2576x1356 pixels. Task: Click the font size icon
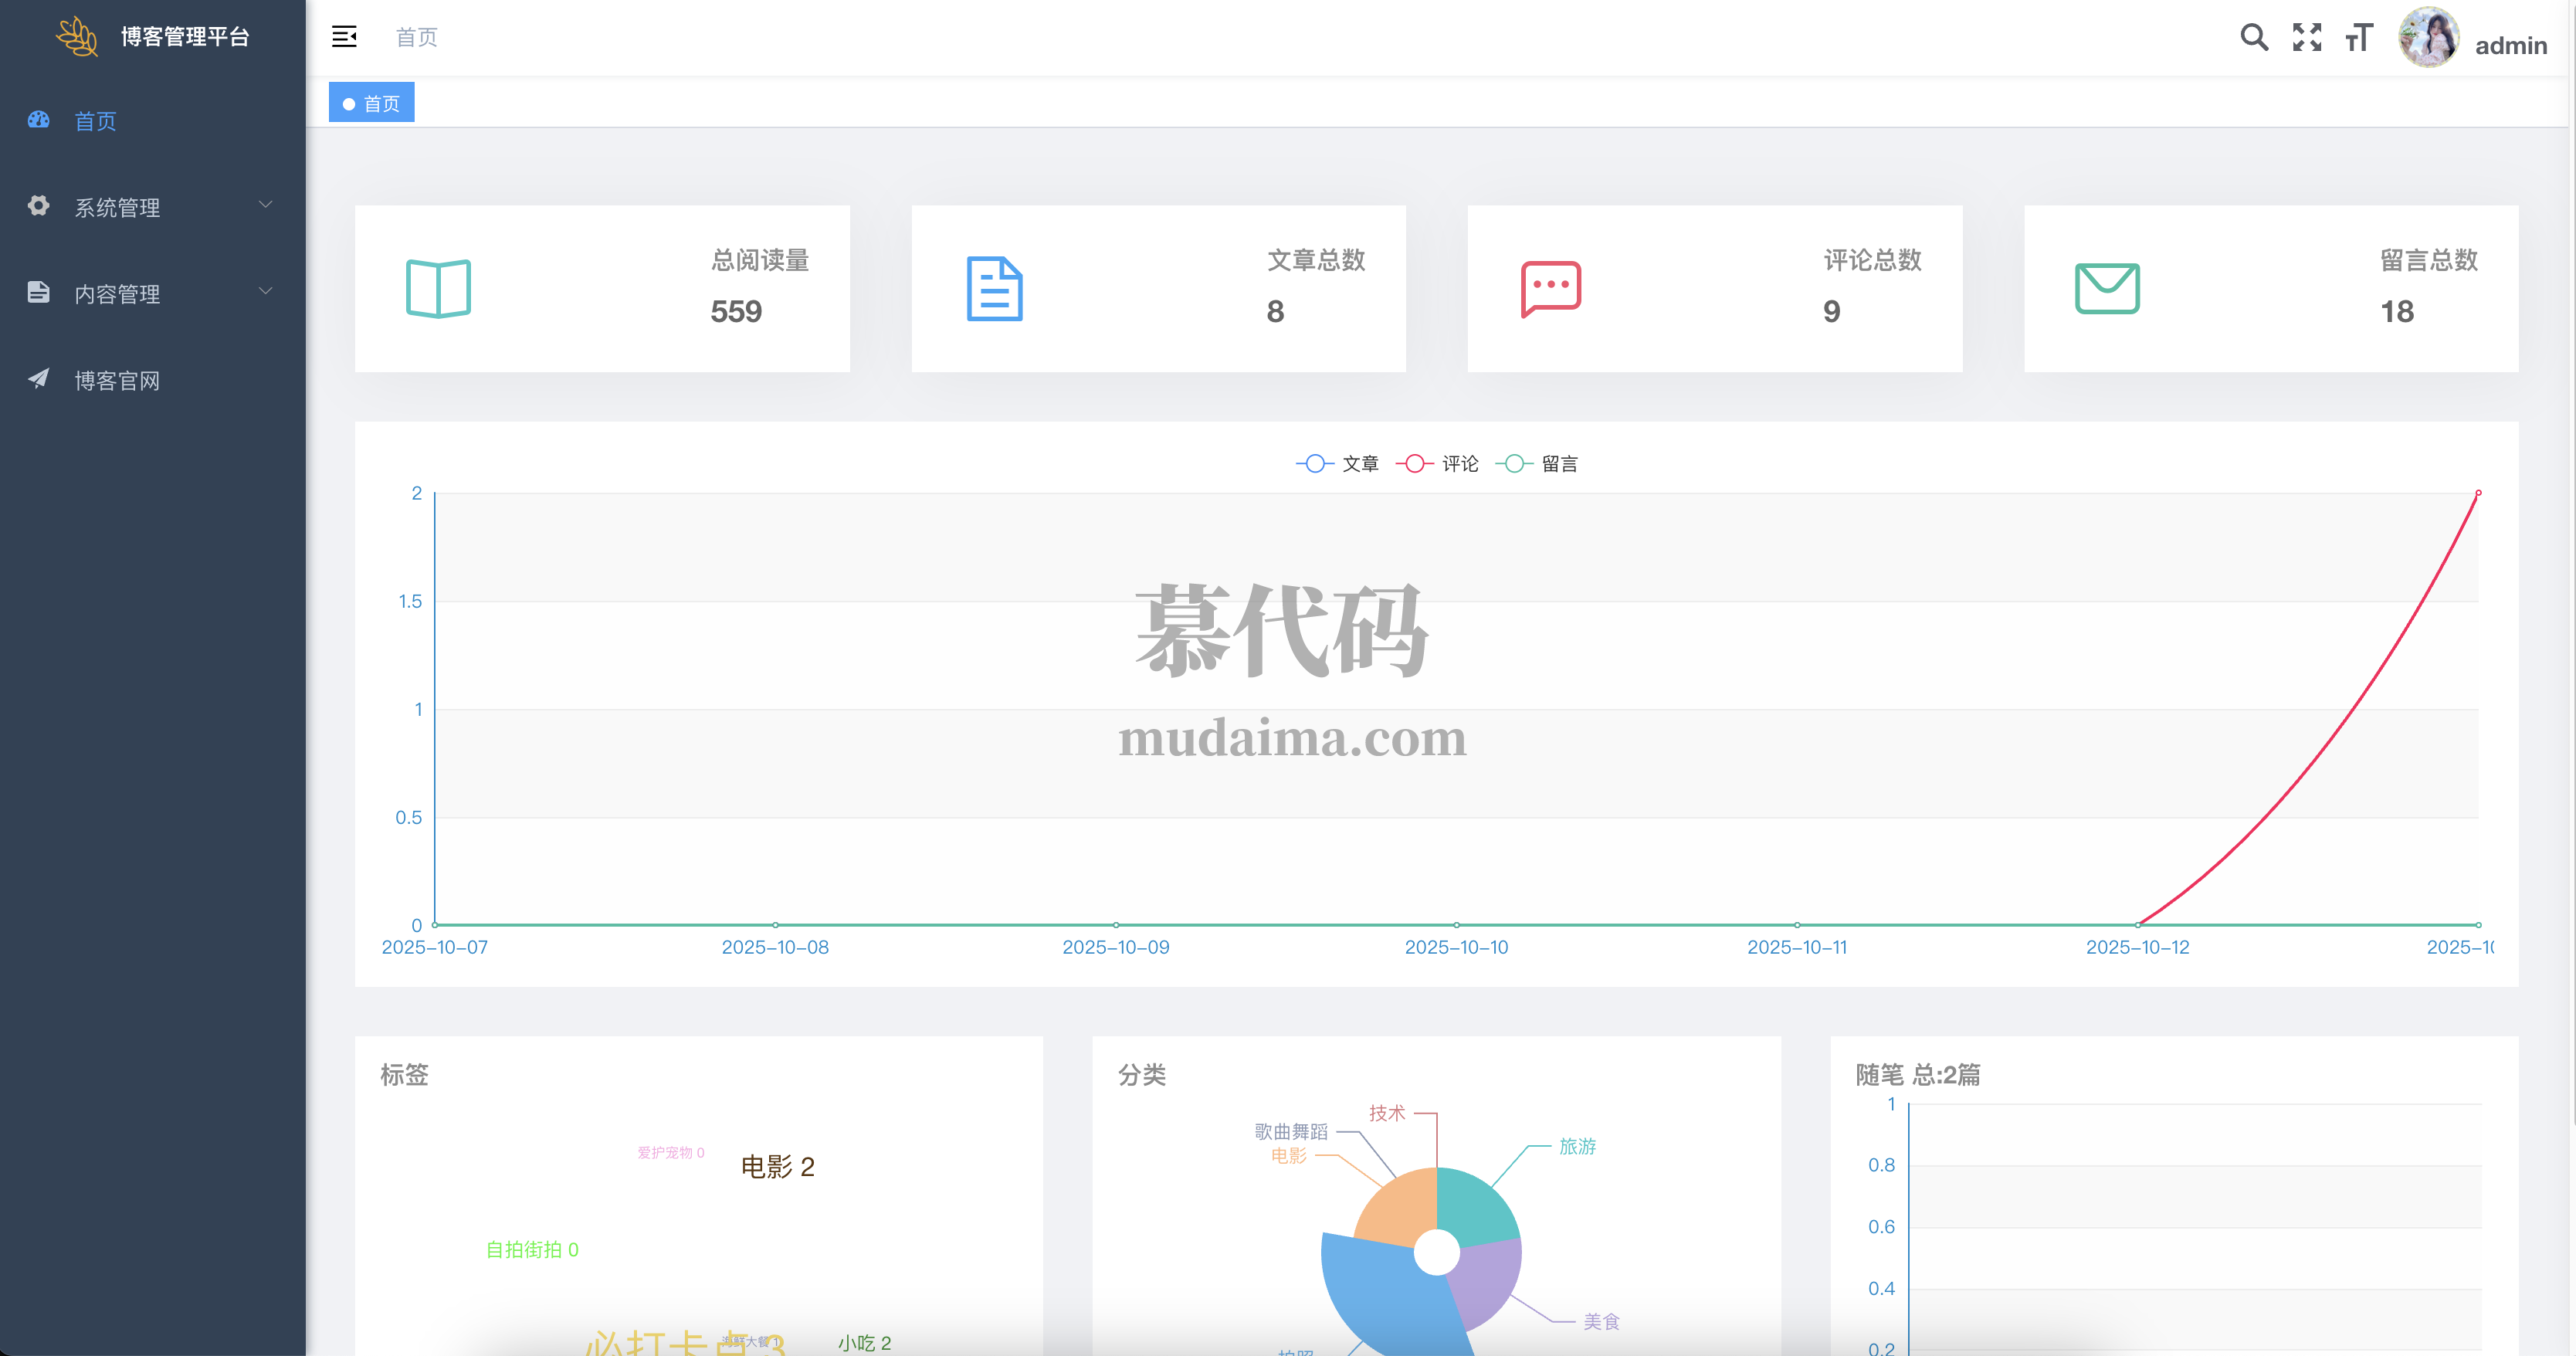(x=2359, y=37)
